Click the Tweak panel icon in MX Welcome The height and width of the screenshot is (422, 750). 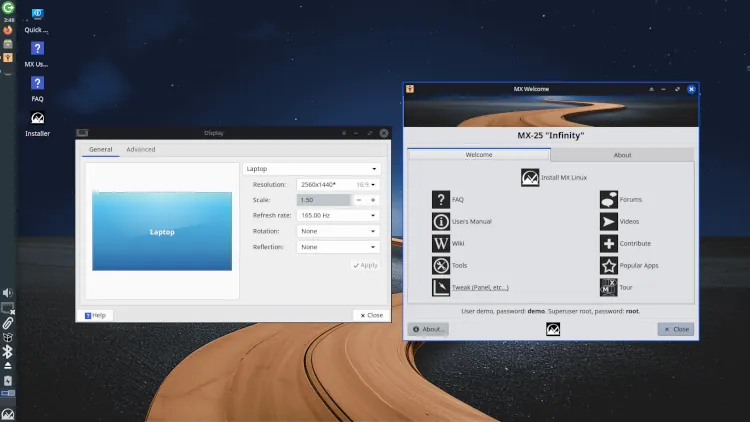tap(441, 288)
